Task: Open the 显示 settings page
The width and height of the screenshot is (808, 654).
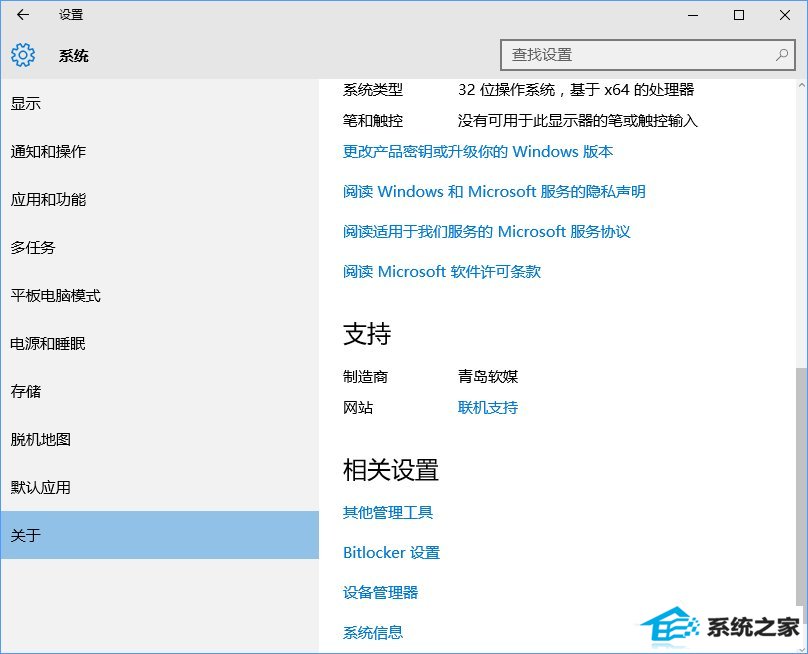Action: click(160, 104)
